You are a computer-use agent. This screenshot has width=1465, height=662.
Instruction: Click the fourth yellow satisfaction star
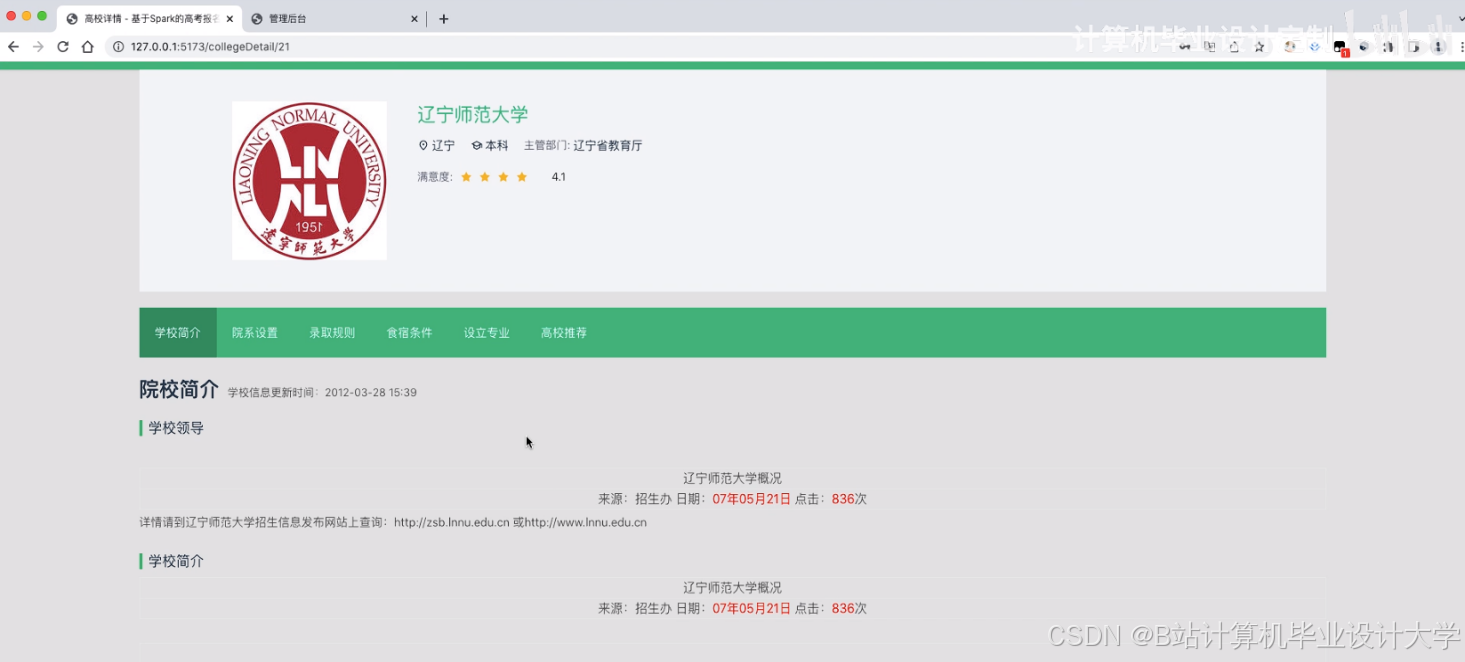522,177
